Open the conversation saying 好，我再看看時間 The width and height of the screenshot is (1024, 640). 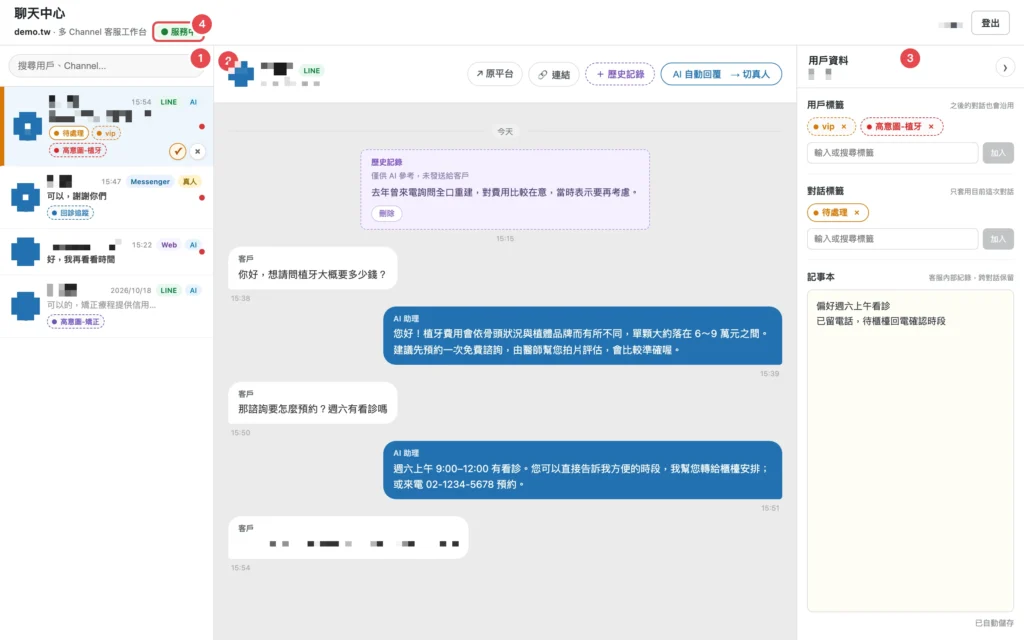pyautogui.click(x=106, y=251)
